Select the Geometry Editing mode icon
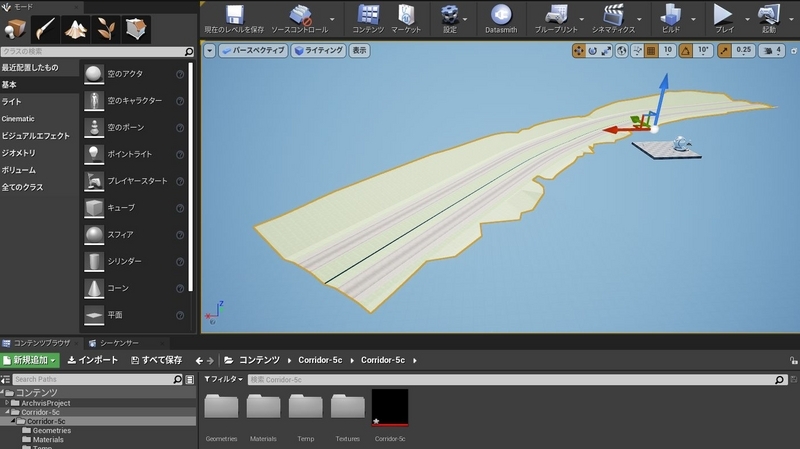800x449 pixels. pyautogui.click(x=136, y=29)
